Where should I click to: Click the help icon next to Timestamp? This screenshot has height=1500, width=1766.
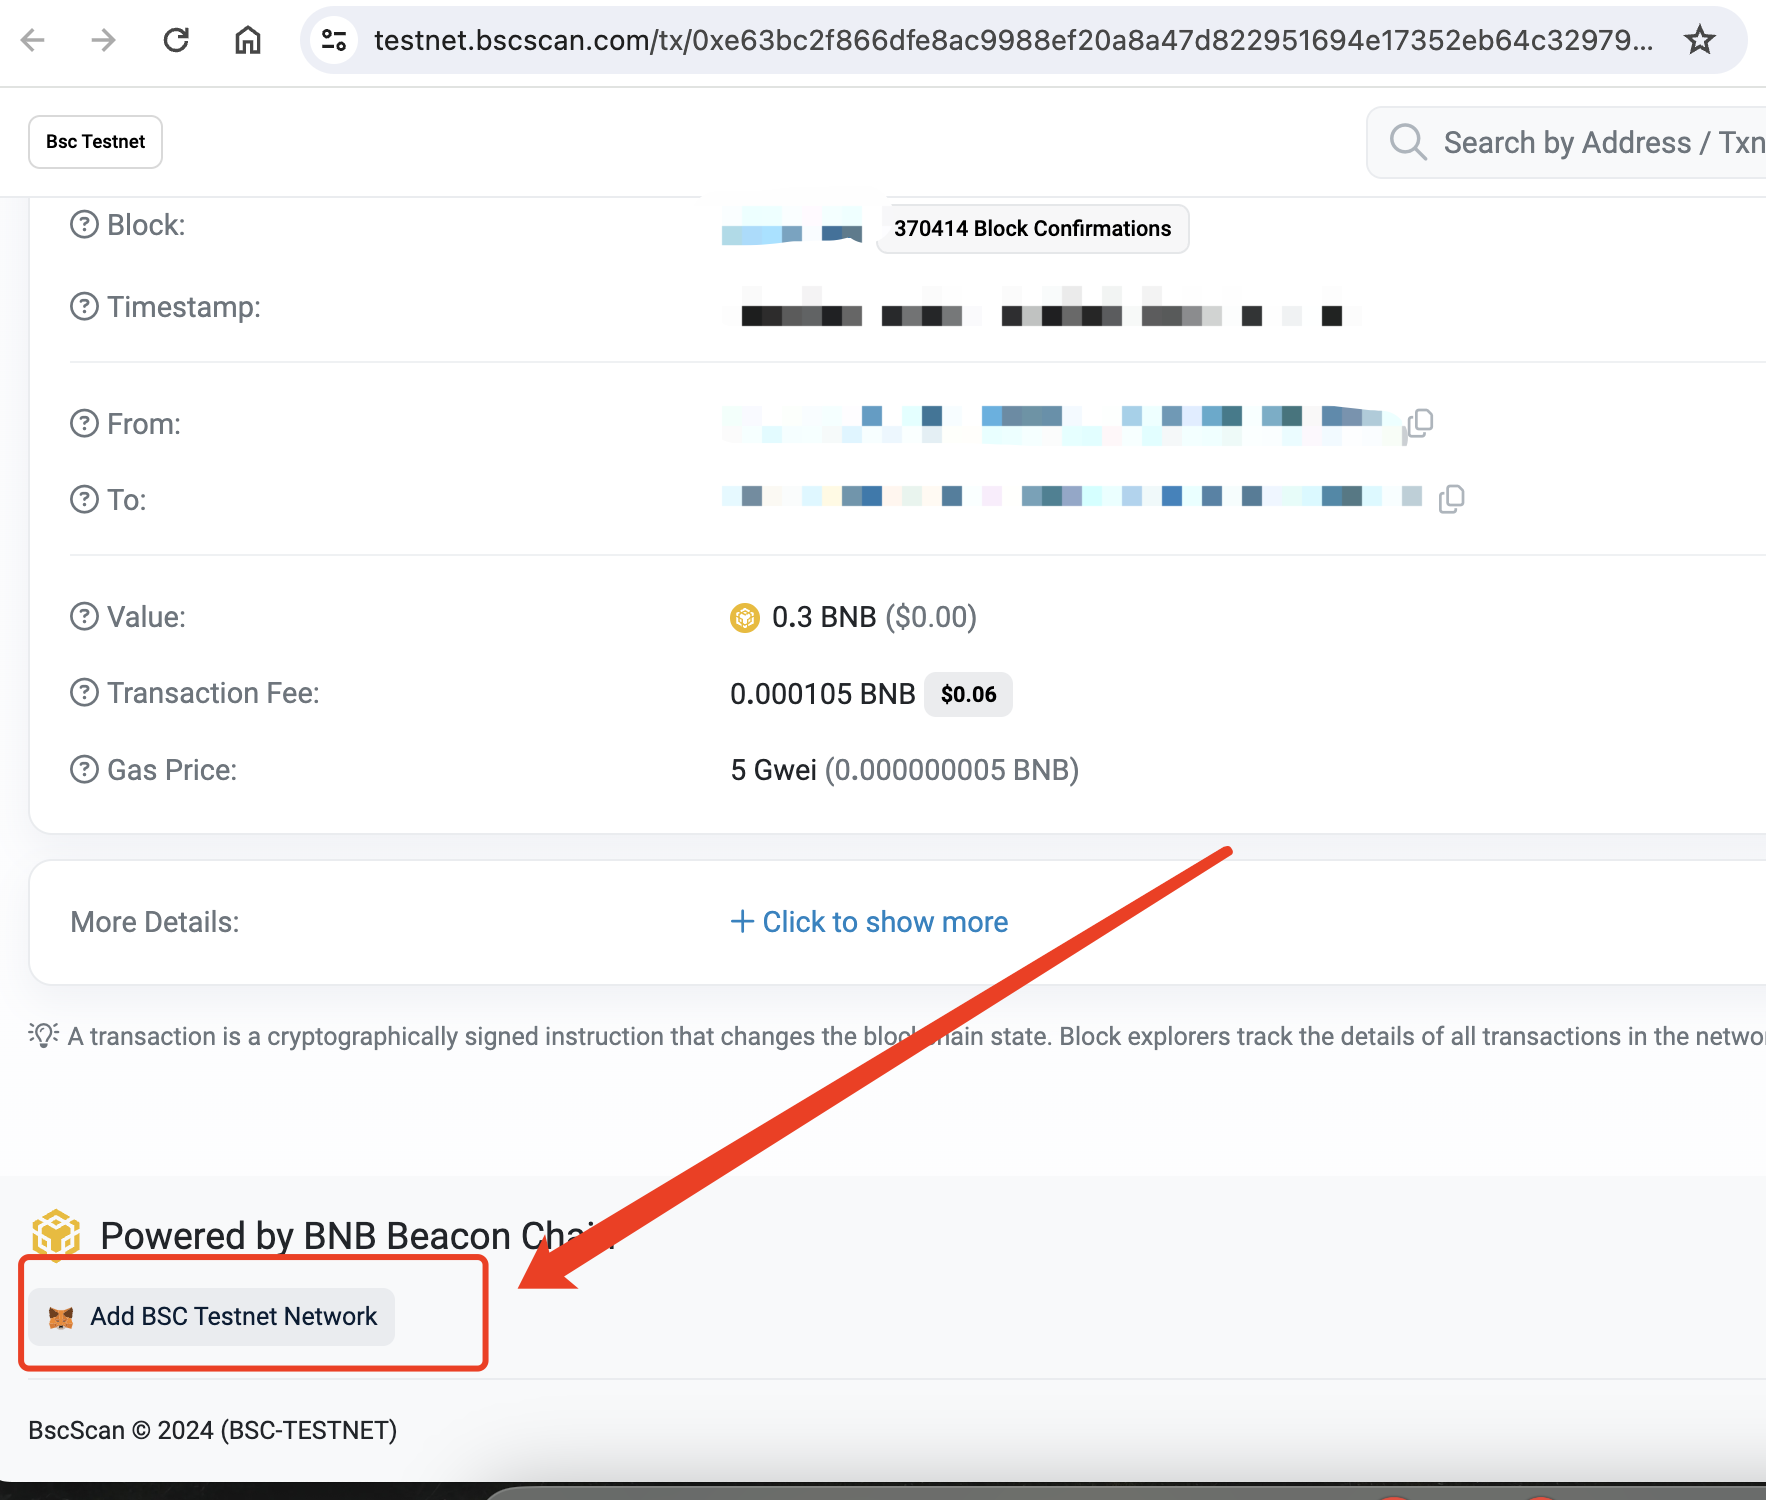tap(84, 307)
